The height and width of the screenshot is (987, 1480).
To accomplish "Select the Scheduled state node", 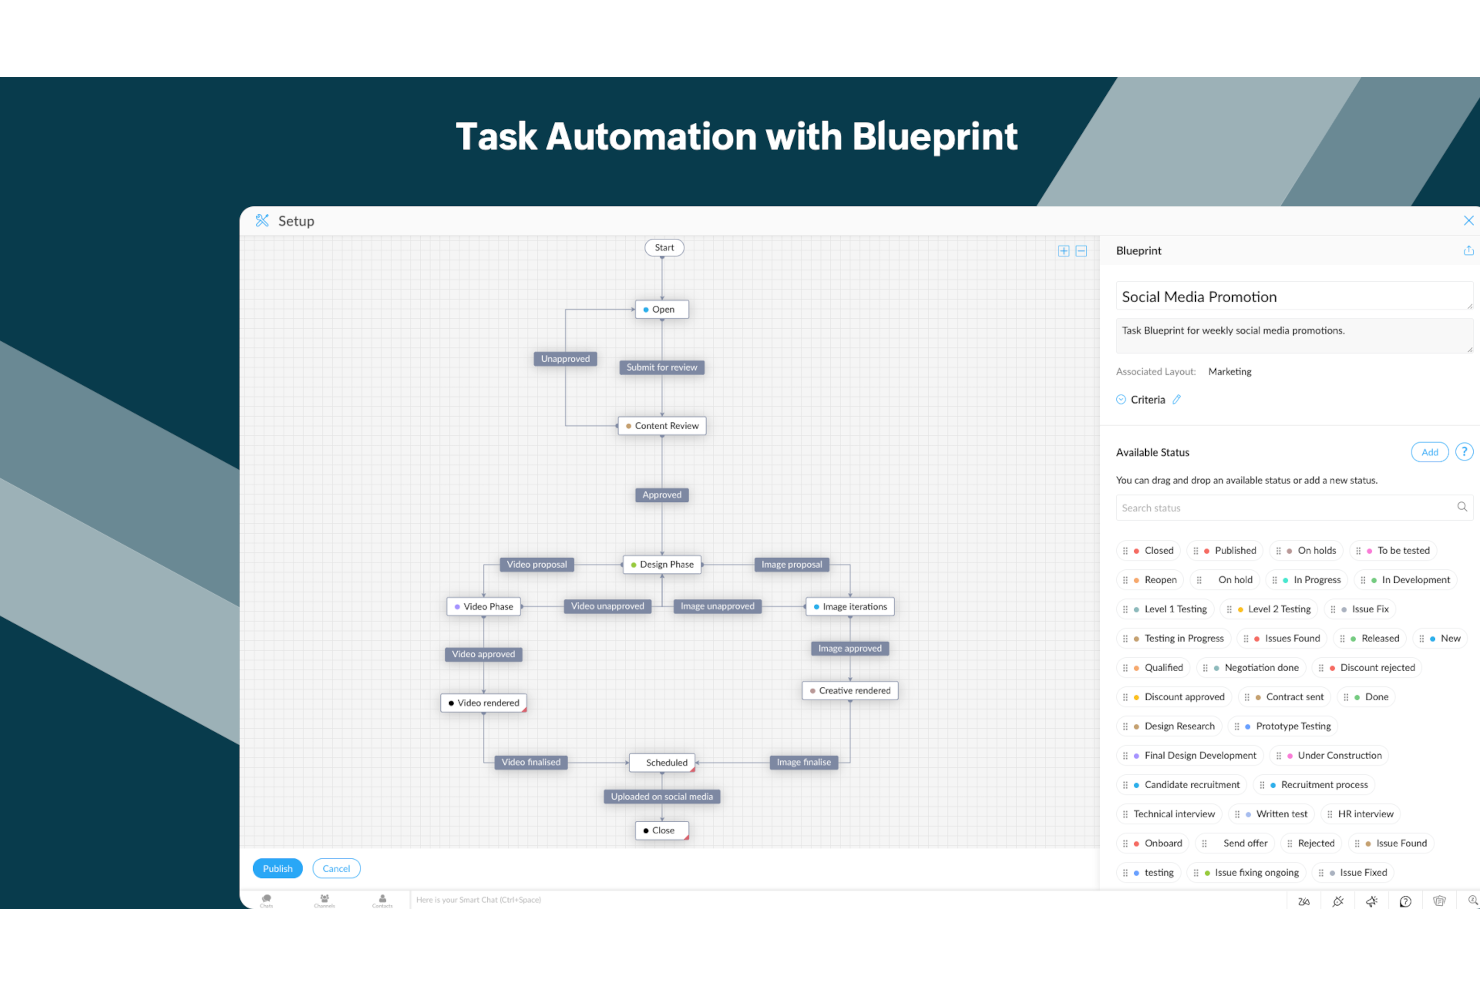I will click(662, 763).
